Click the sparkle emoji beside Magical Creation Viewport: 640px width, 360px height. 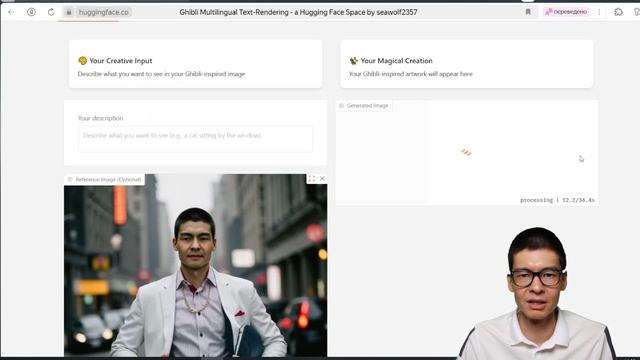pyautogui.click(x=353, y=61)
